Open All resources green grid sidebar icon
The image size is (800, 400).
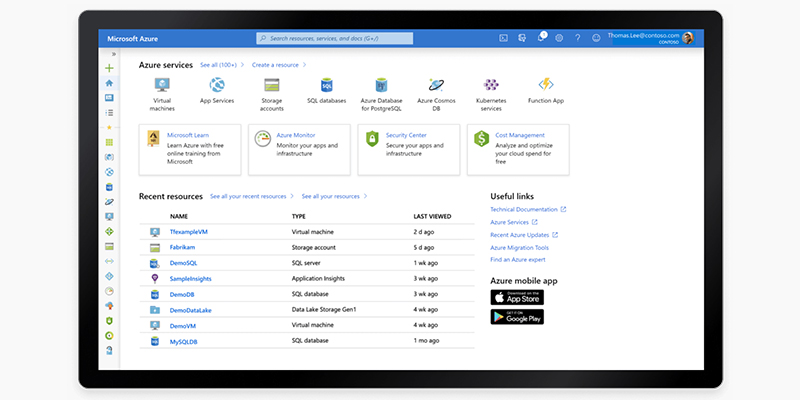click(x=109, y=142)
